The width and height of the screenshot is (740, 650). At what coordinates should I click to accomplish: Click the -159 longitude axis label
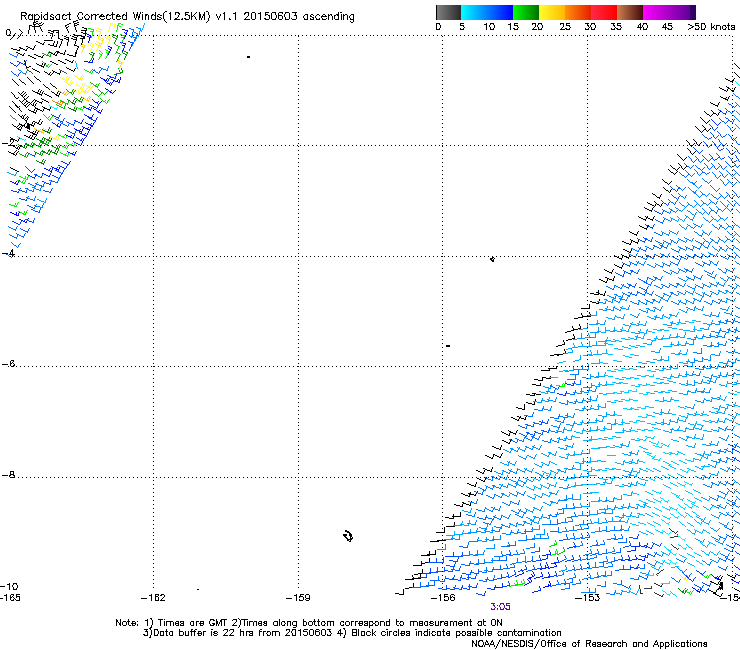298,598
